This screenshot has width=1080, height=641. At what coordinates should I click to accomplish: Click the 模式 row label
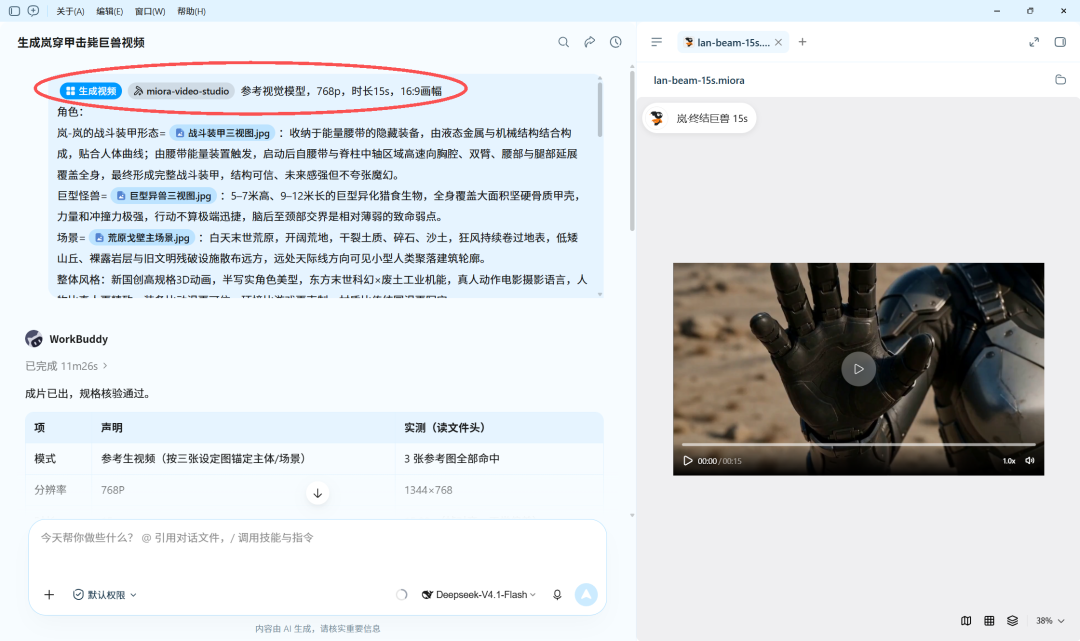click(x=45, y=459)
